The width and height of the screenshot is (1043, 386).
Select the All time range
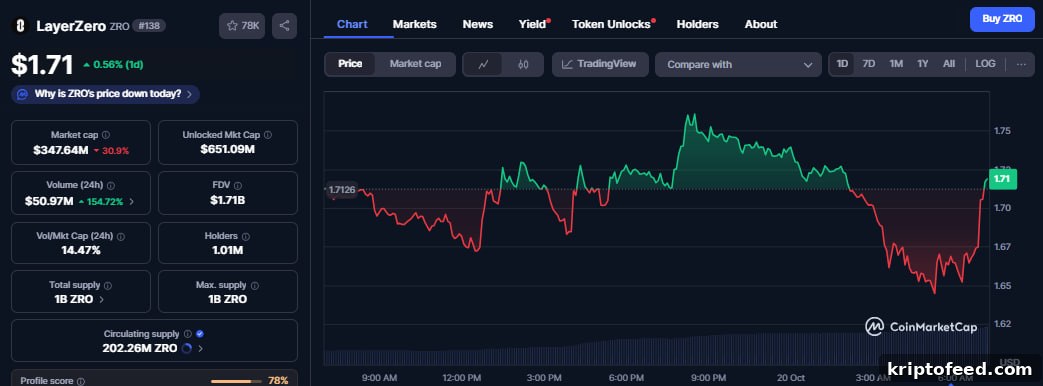pos(949,64)
